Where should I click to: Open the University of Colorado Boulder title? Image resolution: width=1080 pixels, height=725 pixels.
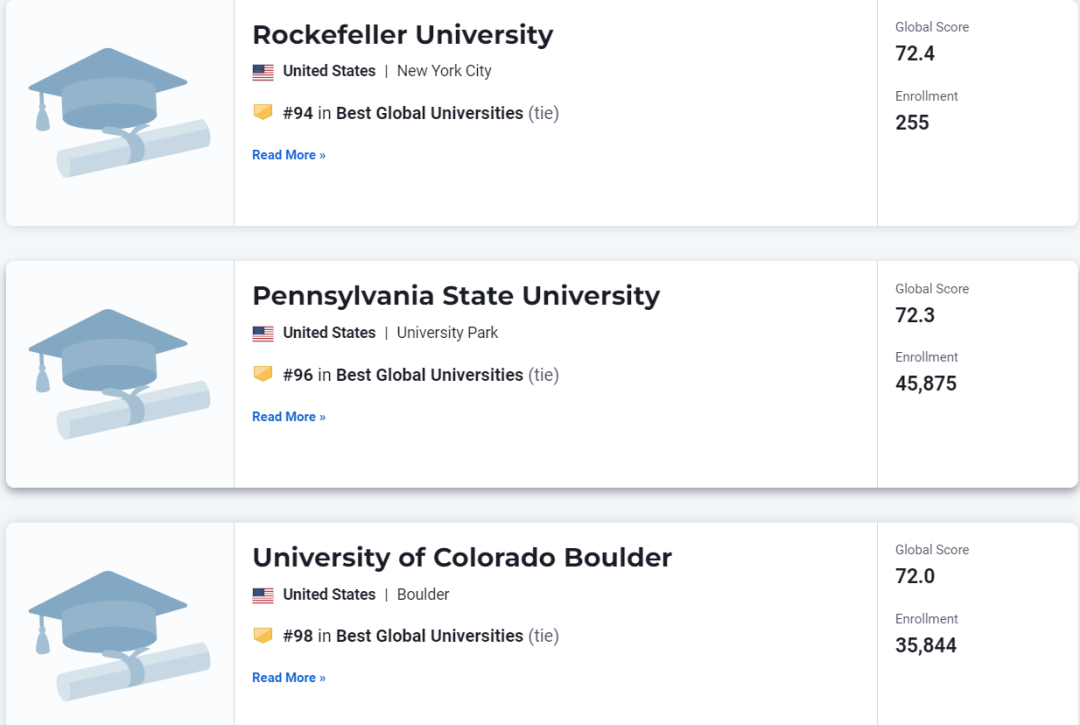click(x=462, y=558)
